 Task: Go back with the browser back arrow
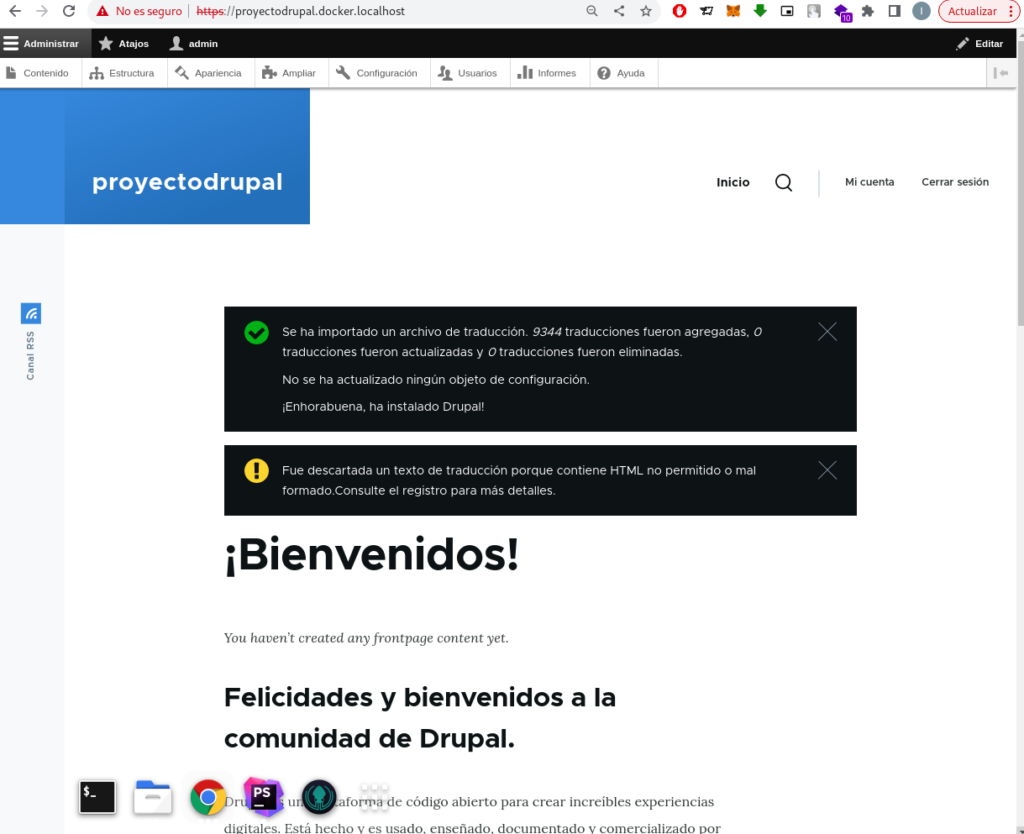15,11
